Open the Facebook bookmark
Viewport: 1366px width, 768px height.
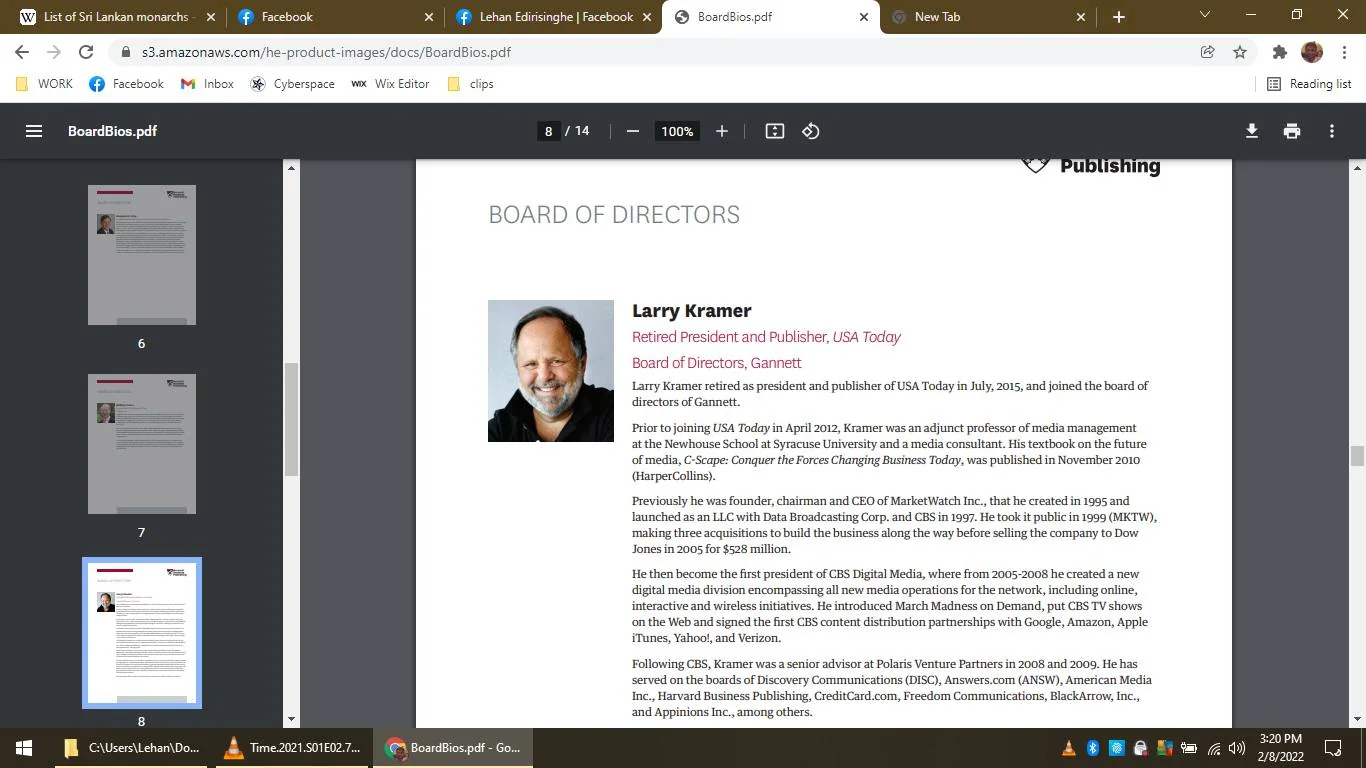127,84
